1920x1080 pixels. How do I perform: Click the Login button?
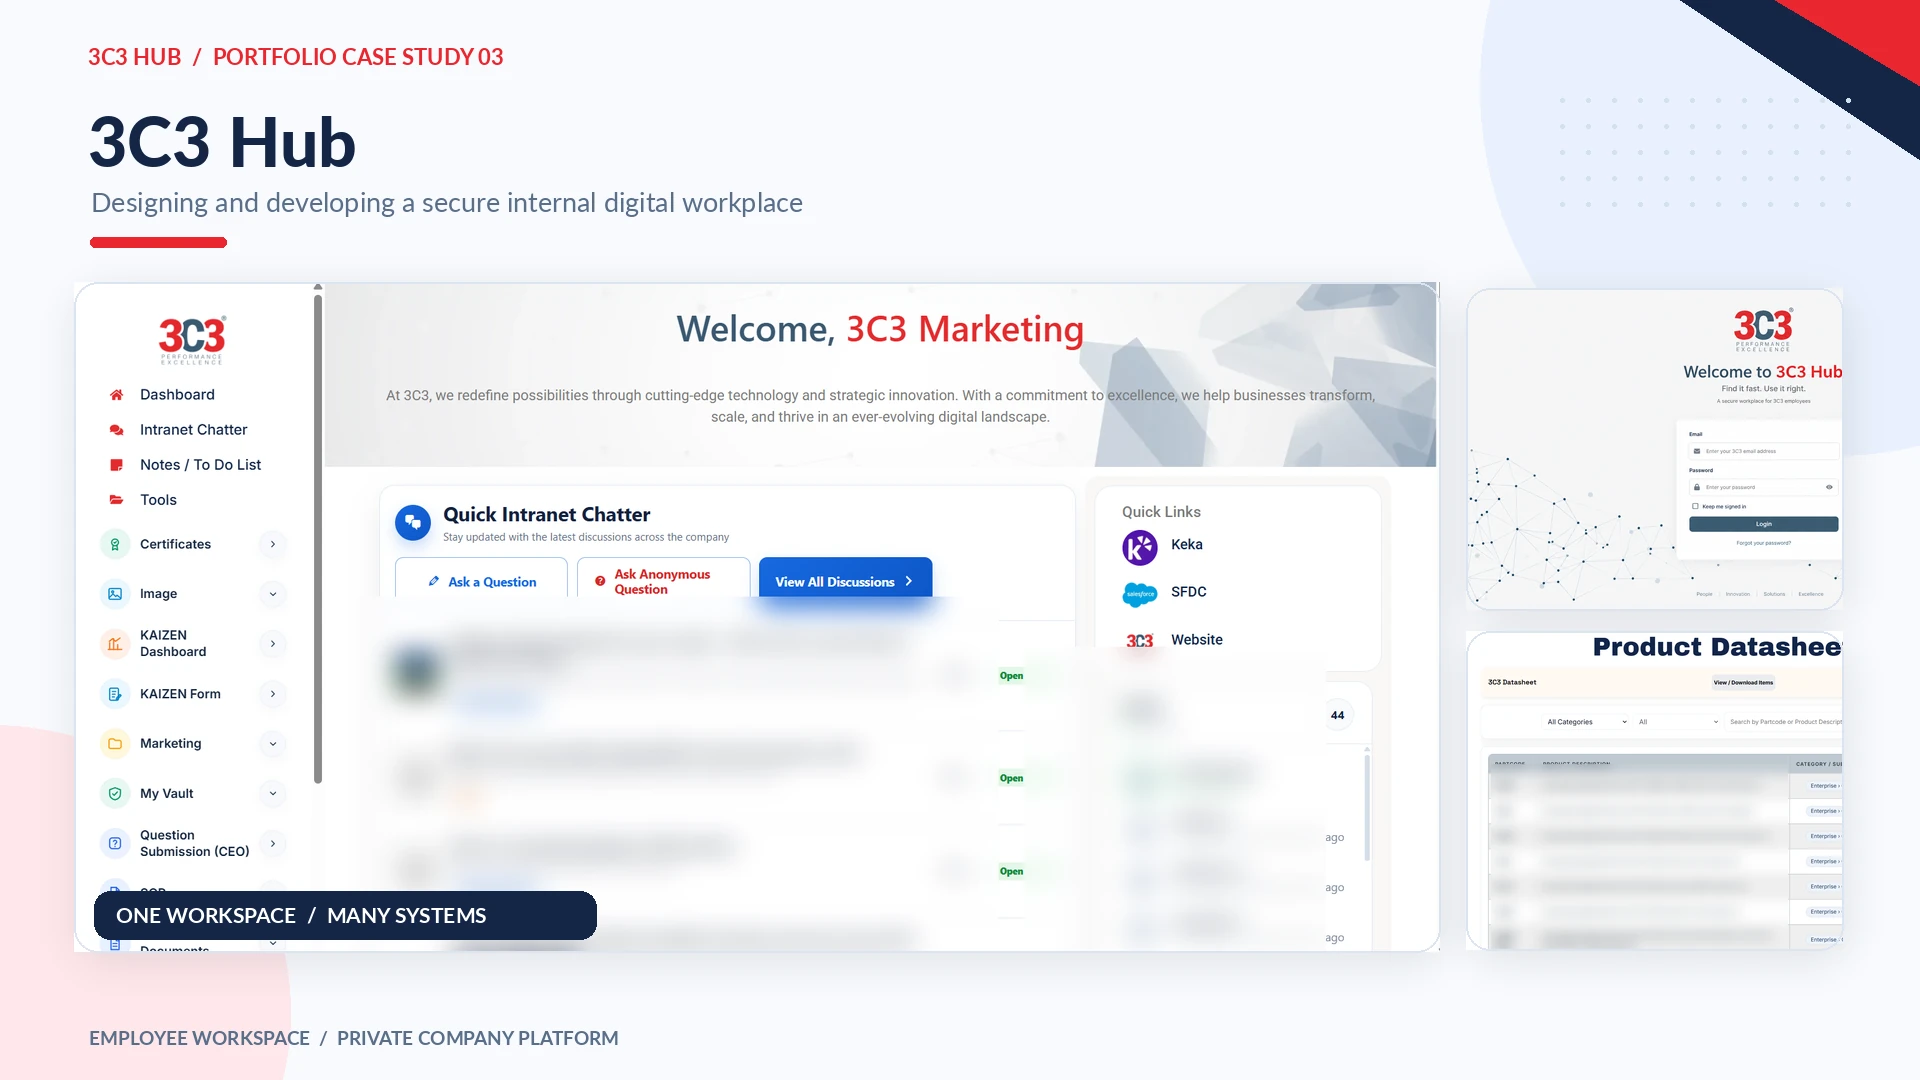[x=1763, y=524]
